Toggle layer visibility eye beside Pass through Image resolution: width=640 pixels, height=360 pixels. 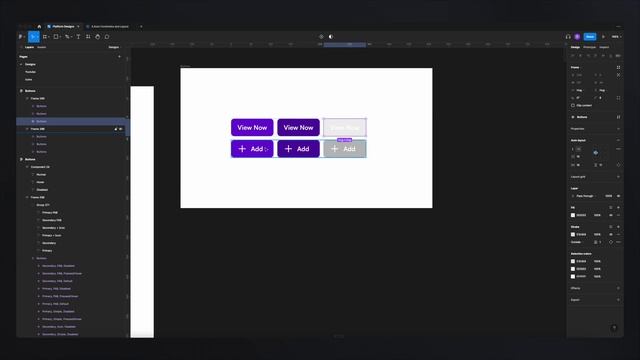(x=618, y=196)
